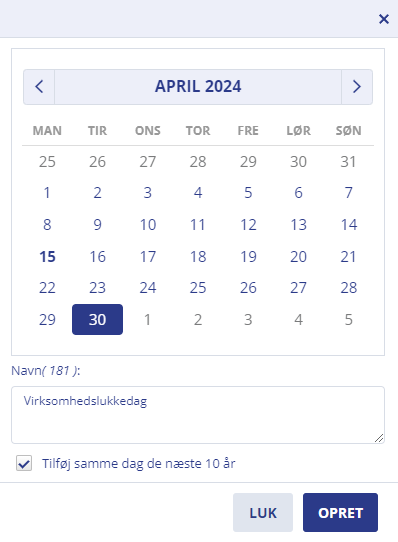398x542 pixels.
Task: Pick April 1 in the calendar
Action: coord(47,193)
